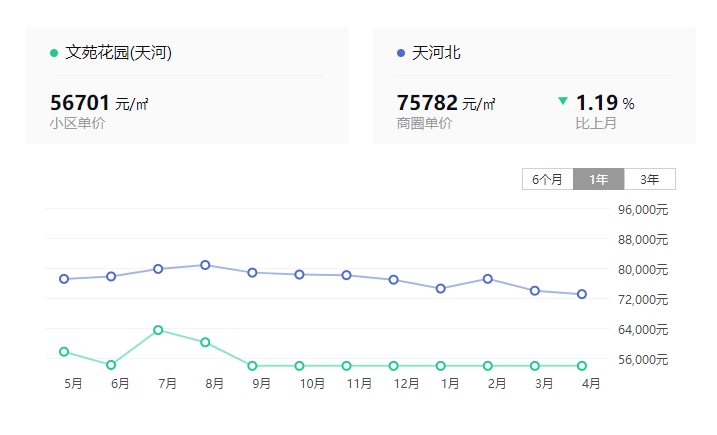Click the 11月 x-axis label
This screenshot has width=717, height=435.
(359, 383)
